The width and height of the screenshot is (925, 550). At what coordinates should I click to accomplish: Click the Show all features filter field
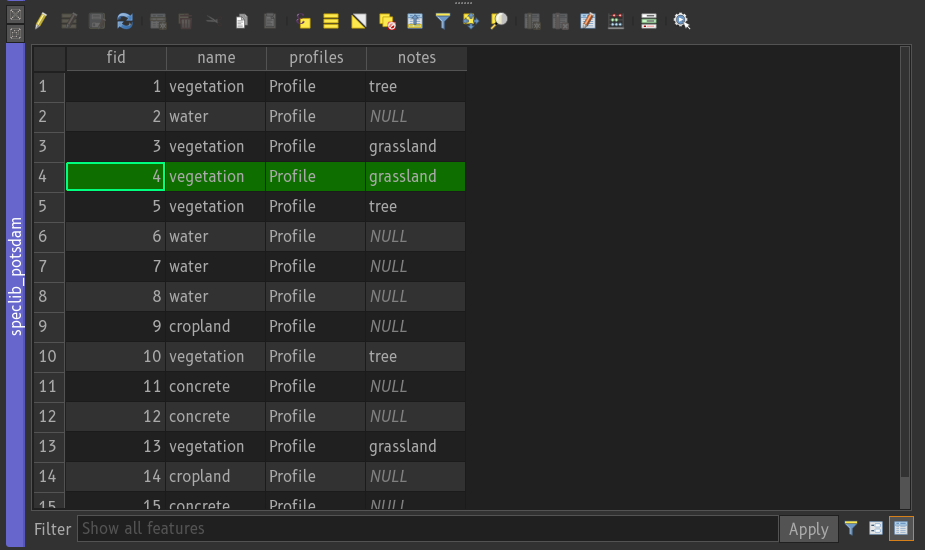coord(428,529)
